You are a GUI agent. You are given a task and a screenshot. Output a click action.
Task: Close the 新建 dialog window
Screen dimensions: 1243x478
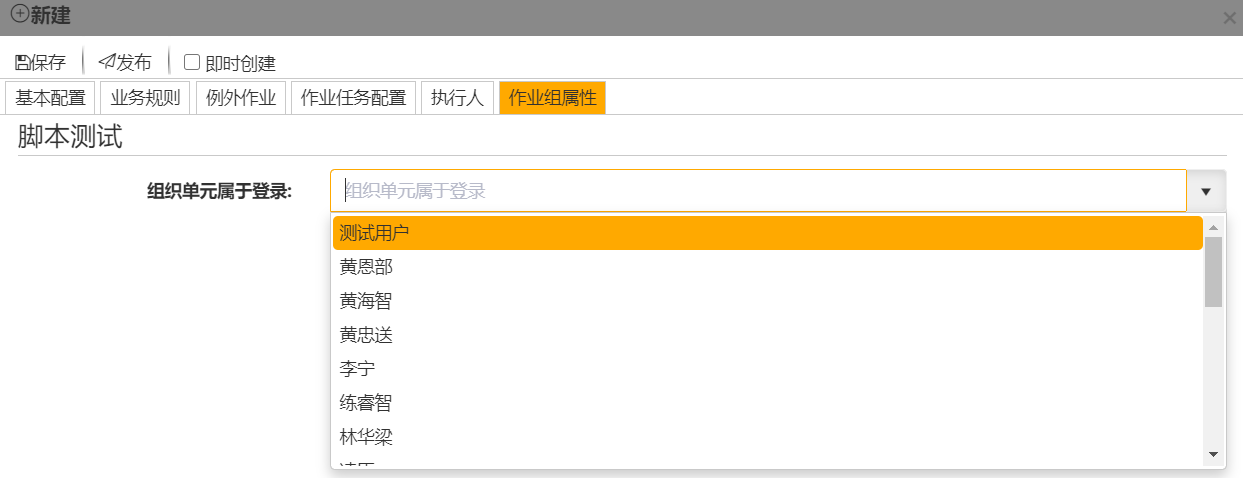1229,18
